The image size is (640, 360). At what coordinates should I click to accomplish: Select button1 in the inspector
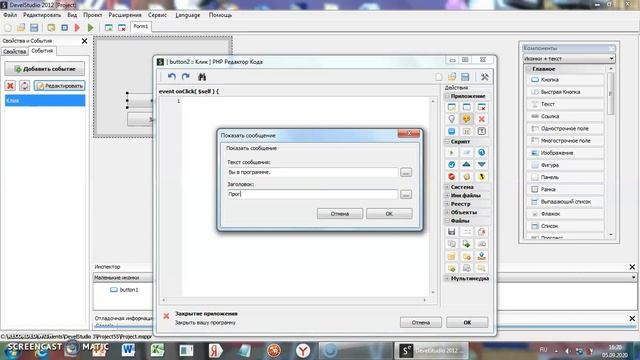click(124, 289)
